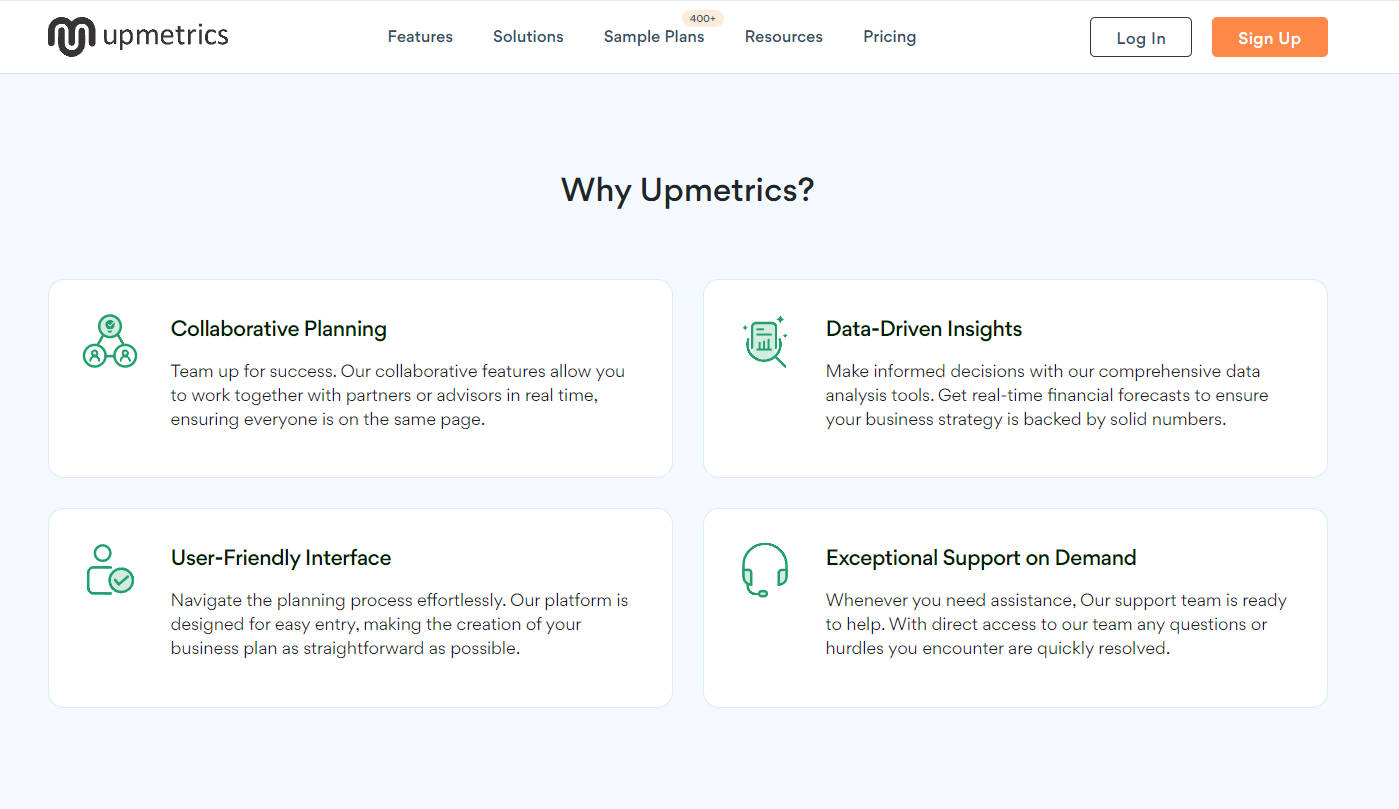The image size is (1399, 809).
Task: Click the Log In button
Action: pyautogui.click(x=1140, y=37)
